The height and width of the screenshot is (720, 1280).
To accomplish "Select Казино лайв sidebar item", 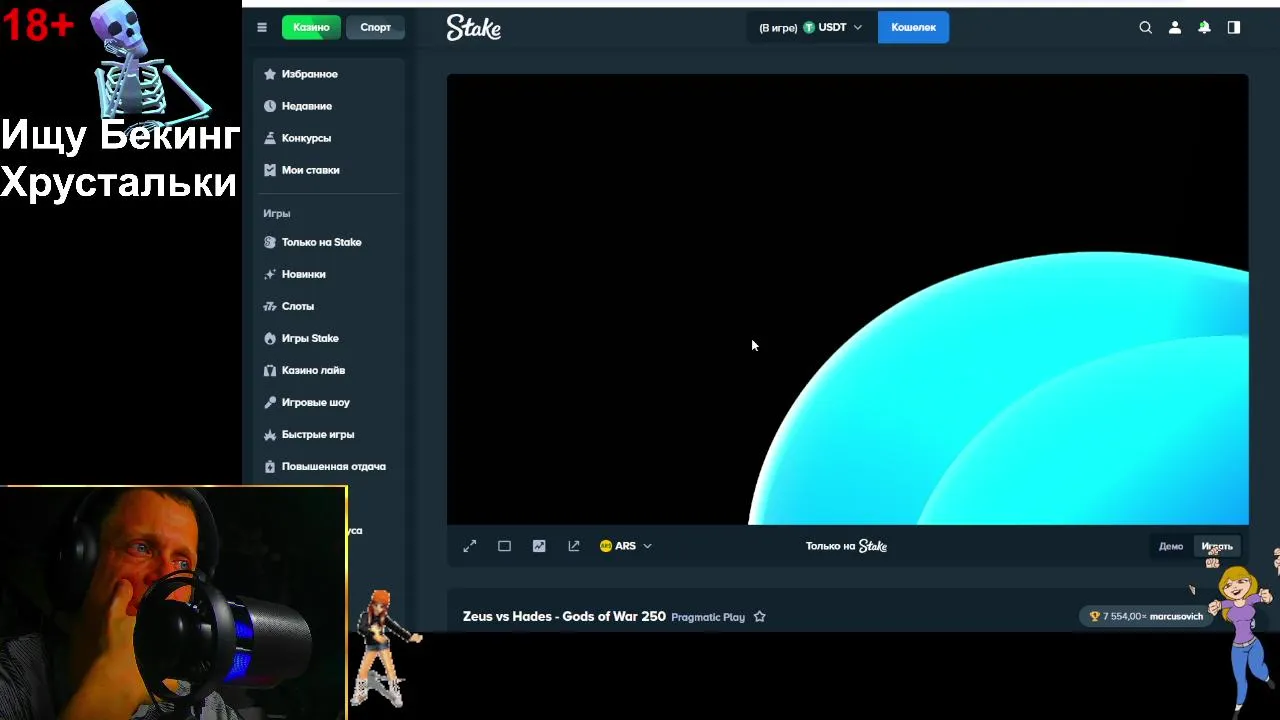I will pos(329,370).
